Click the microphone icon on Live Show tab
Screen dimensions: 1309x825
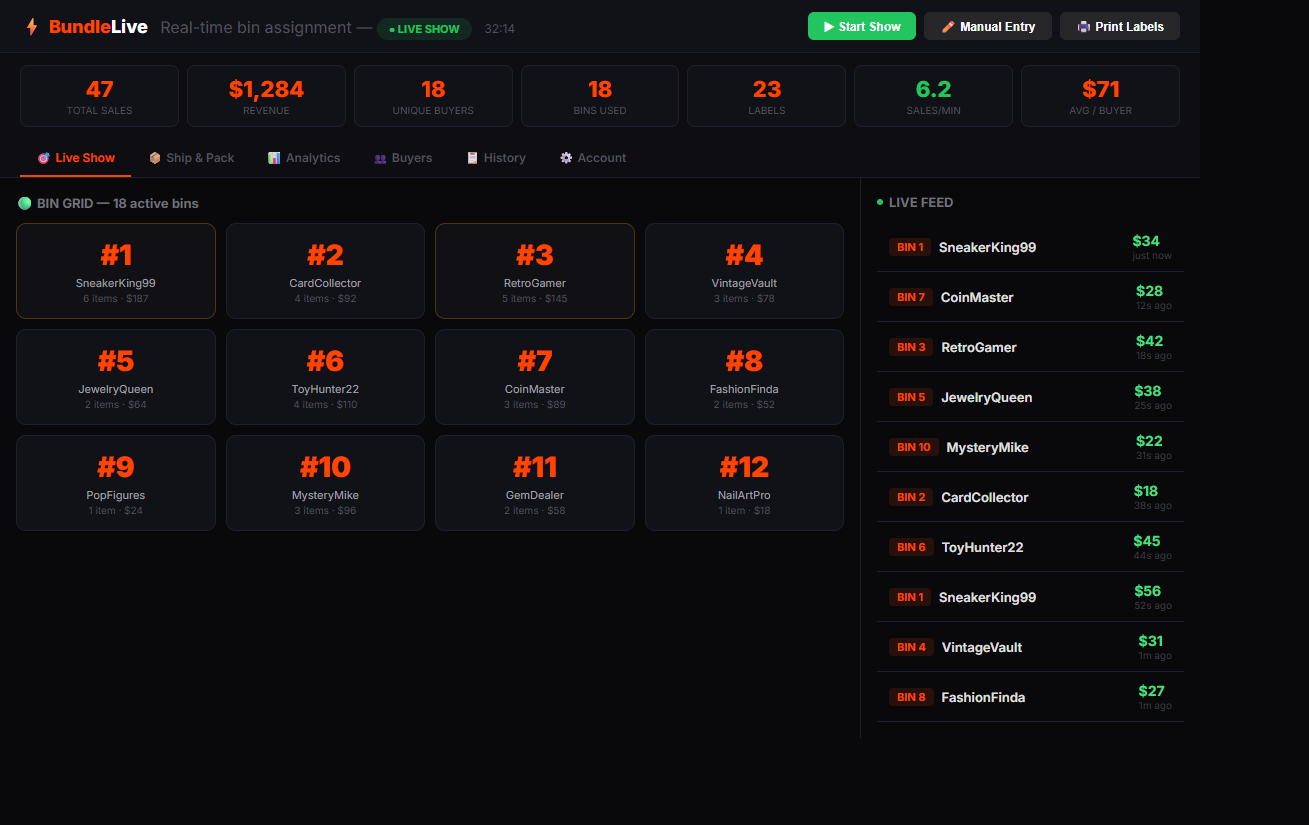pyautogui.click(x=44, y=157)
